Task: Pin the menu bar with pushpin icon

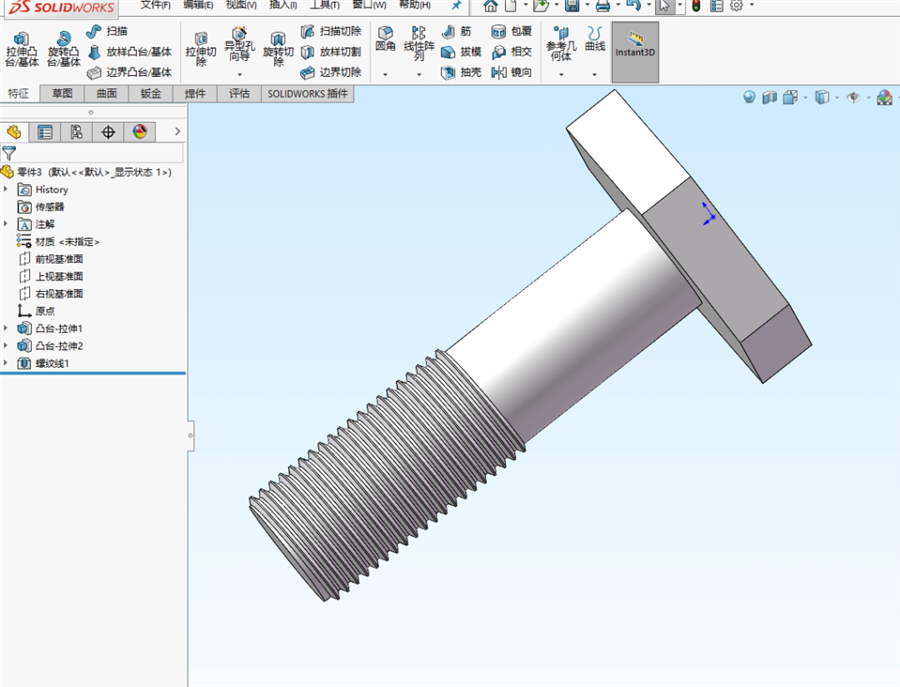Action: 456,5
